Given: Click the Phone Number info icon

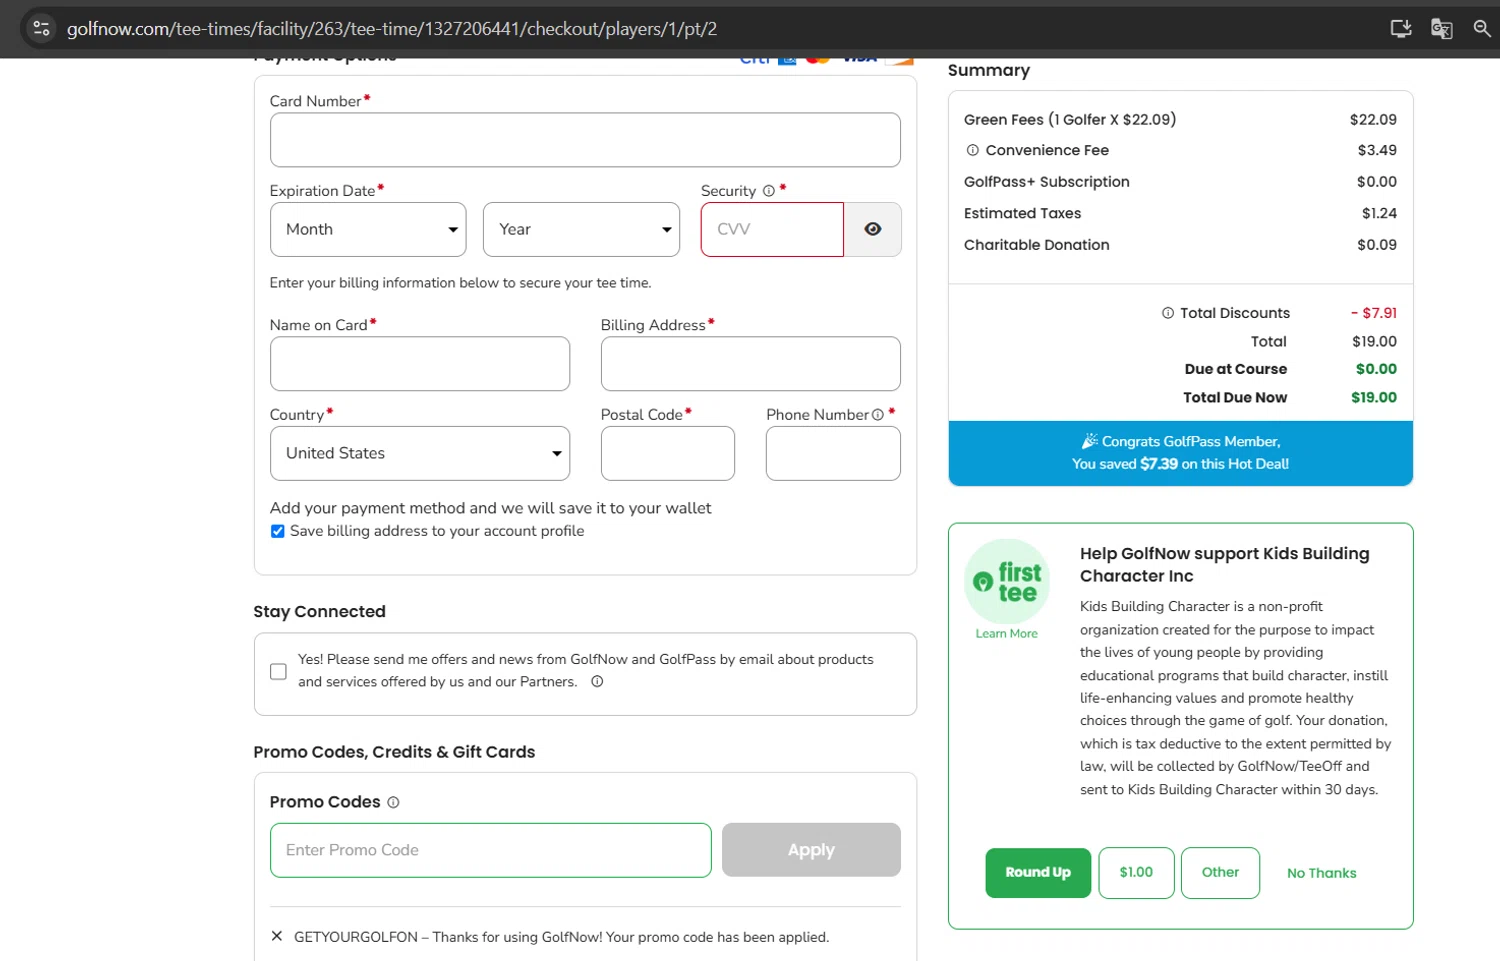Looking at the screenshot, I should coord(878,415).
